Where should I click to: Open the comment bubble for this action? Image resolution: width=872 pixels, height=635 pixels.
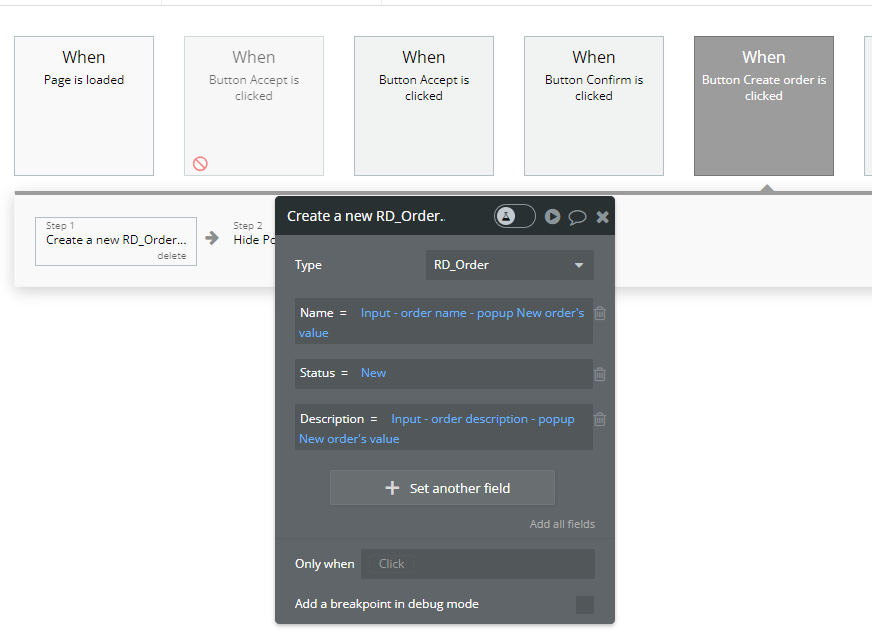(577, 216)
